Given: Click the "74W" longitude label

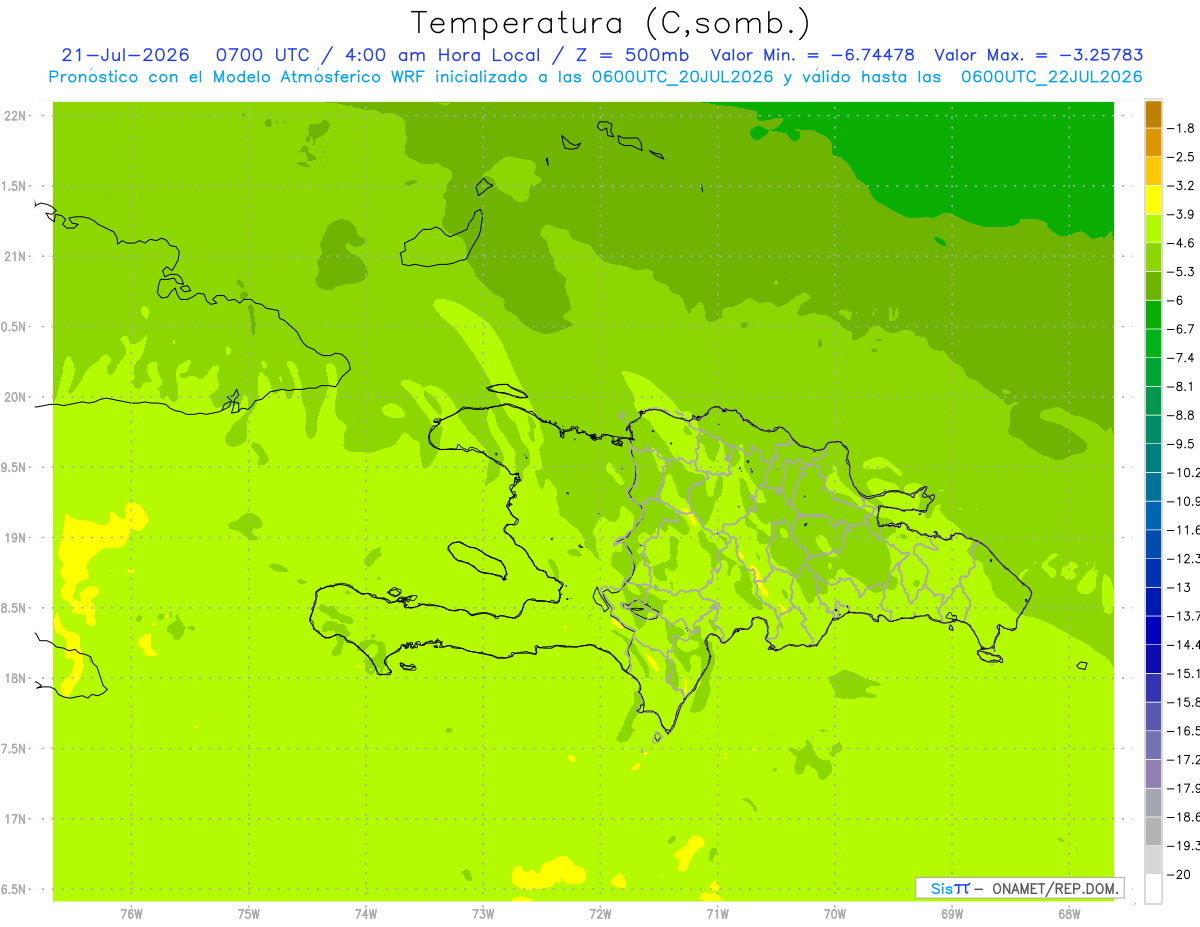Looking at the screenshot, I should pyautogui.click(x=366, y=913).
